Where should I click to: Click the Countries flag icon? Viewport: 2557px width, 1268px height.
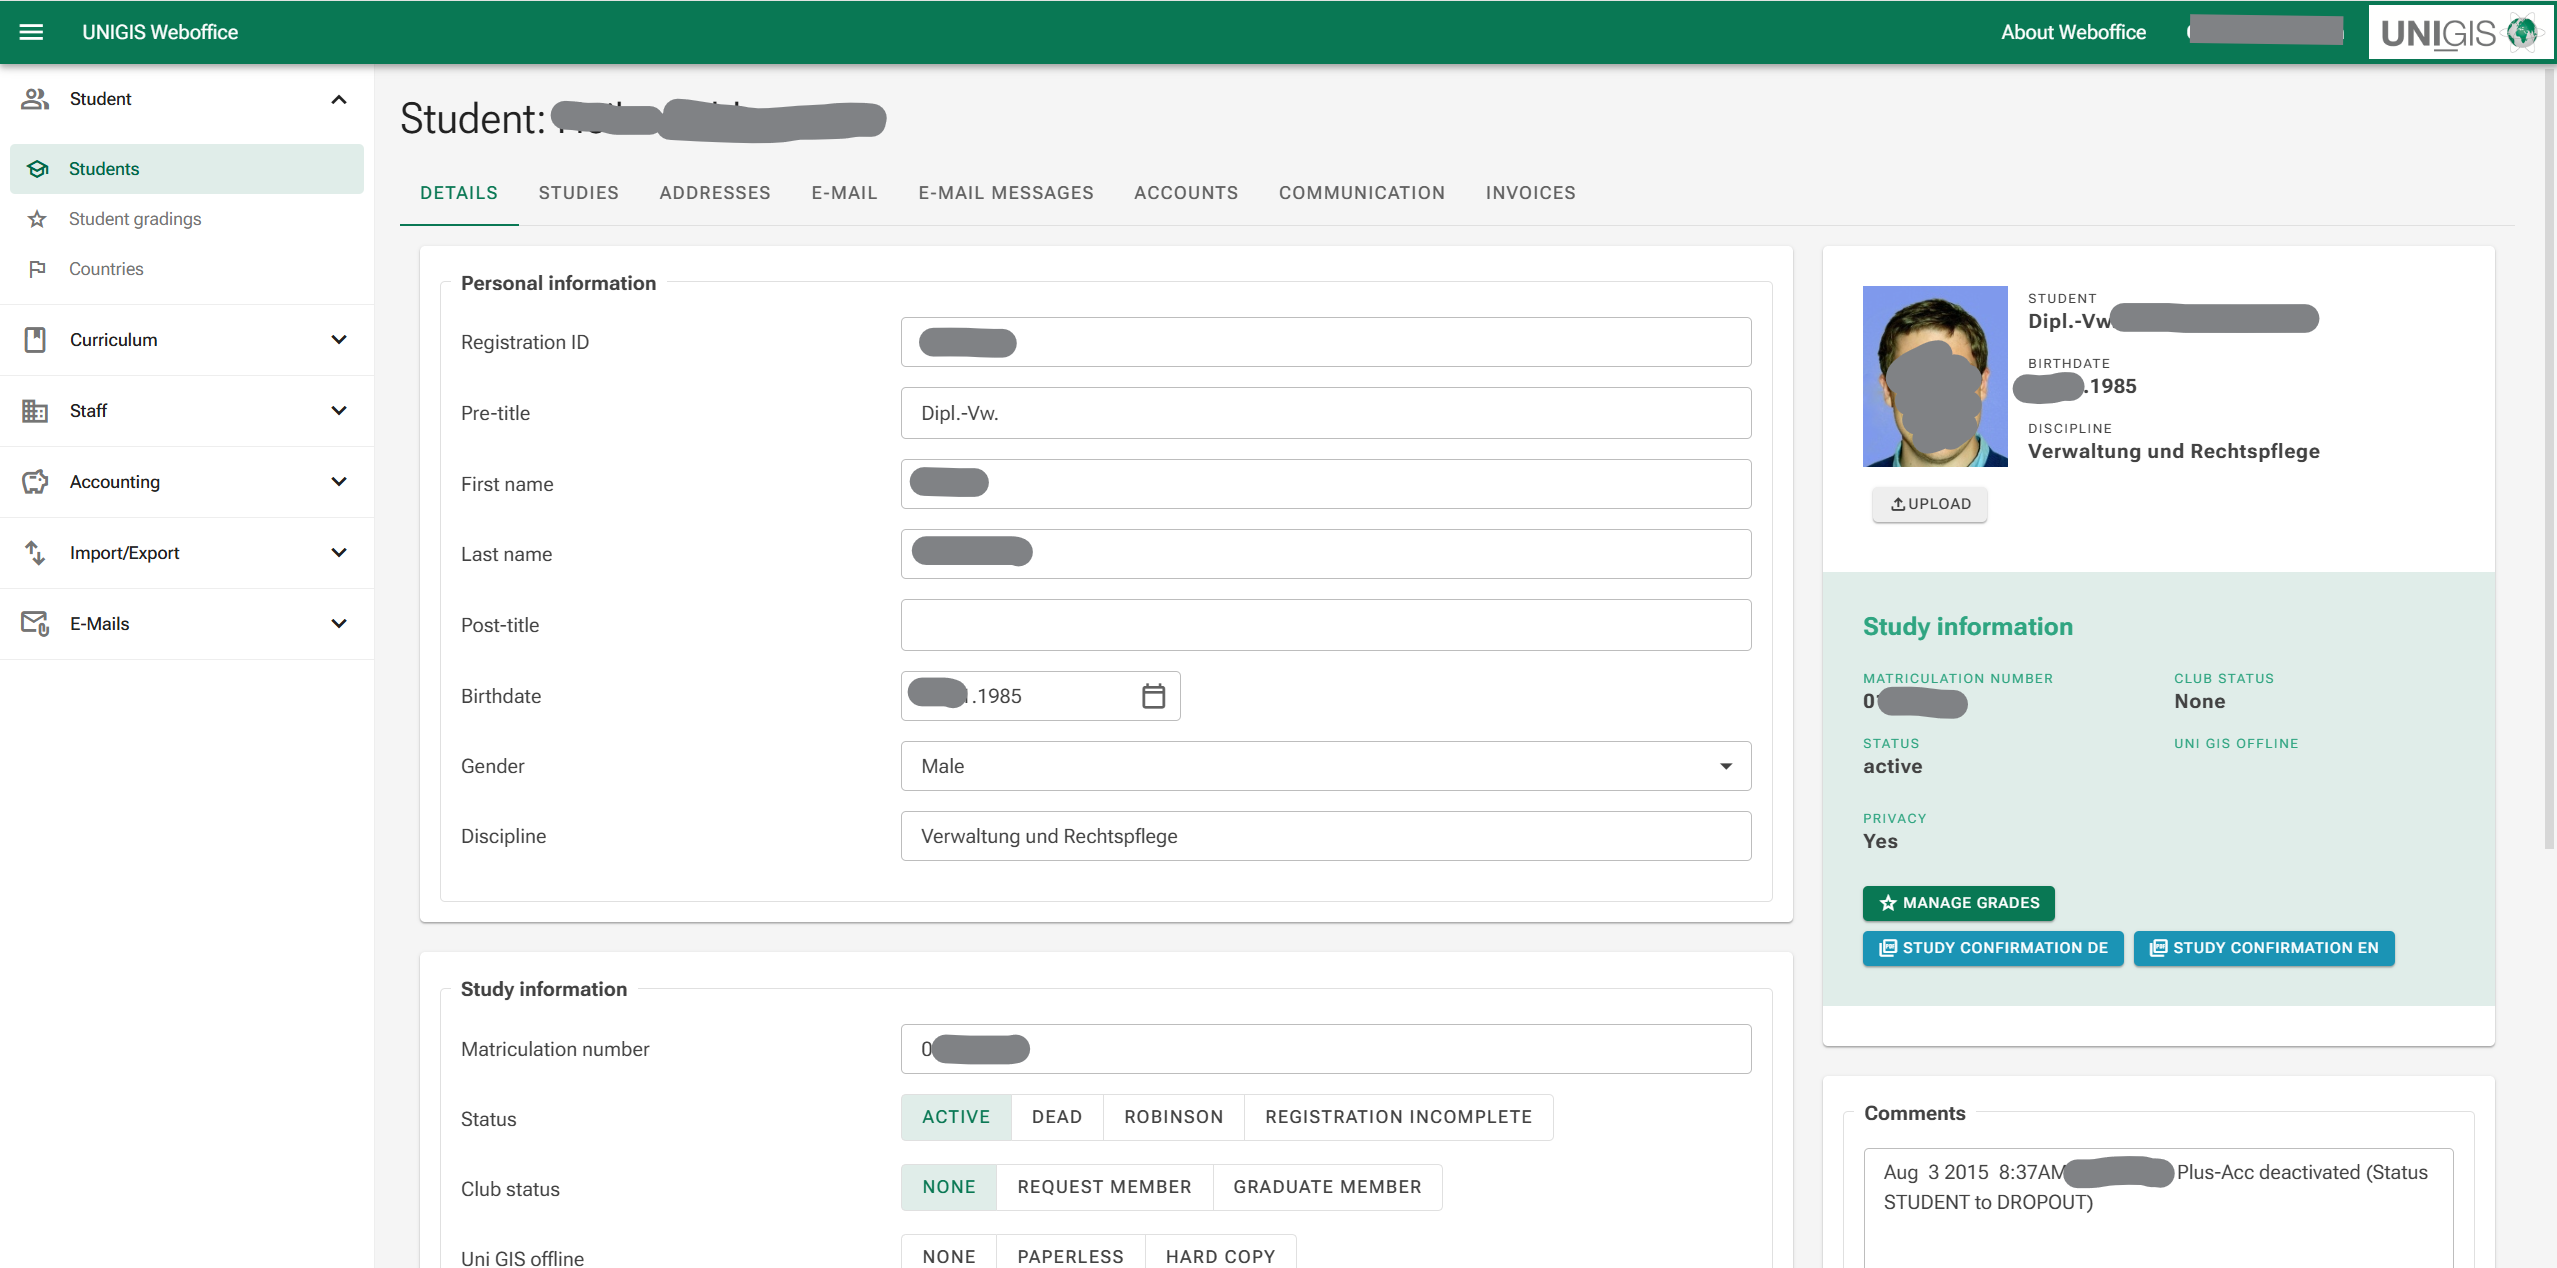pyautogui.click(x=38, y=269)
